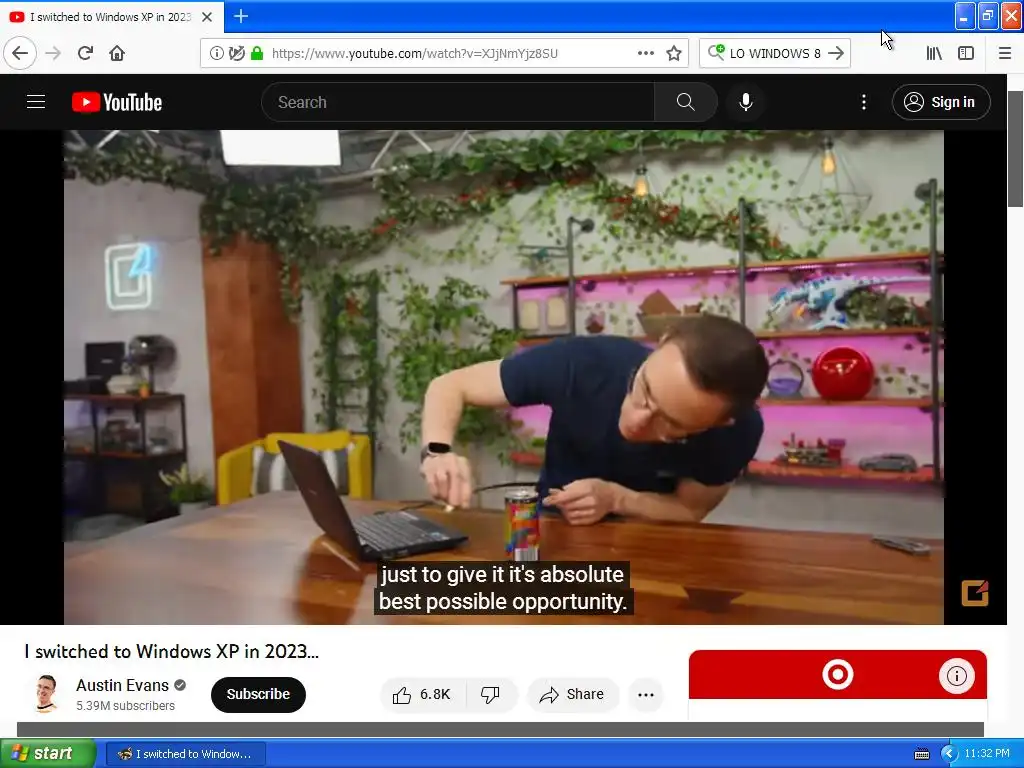
Task: Close the 'I switched to Windows XP' tab
Action: tap(207, 17)
